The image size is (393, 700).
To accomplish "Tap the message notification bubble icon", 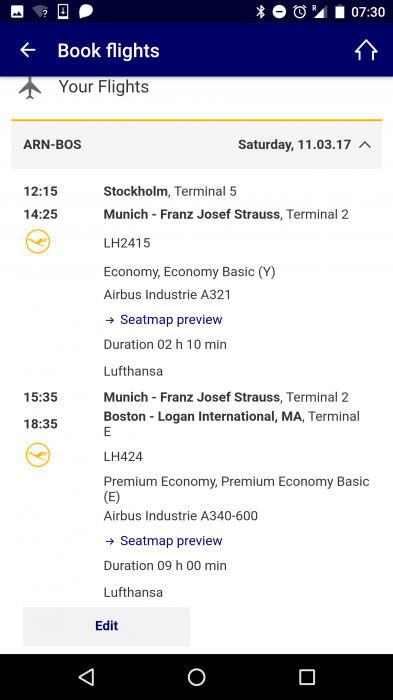I will coord(86,12).
